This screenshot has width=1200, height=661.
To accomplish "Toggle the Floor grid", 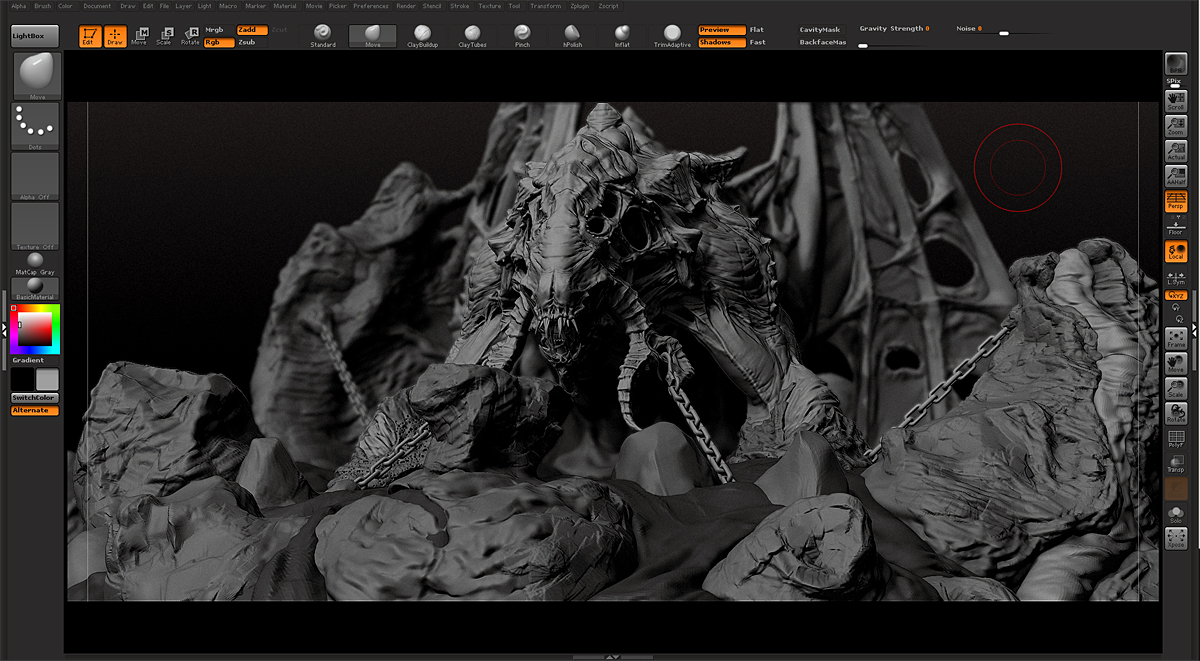I will pyautogui.click(x=1176, y=227).
